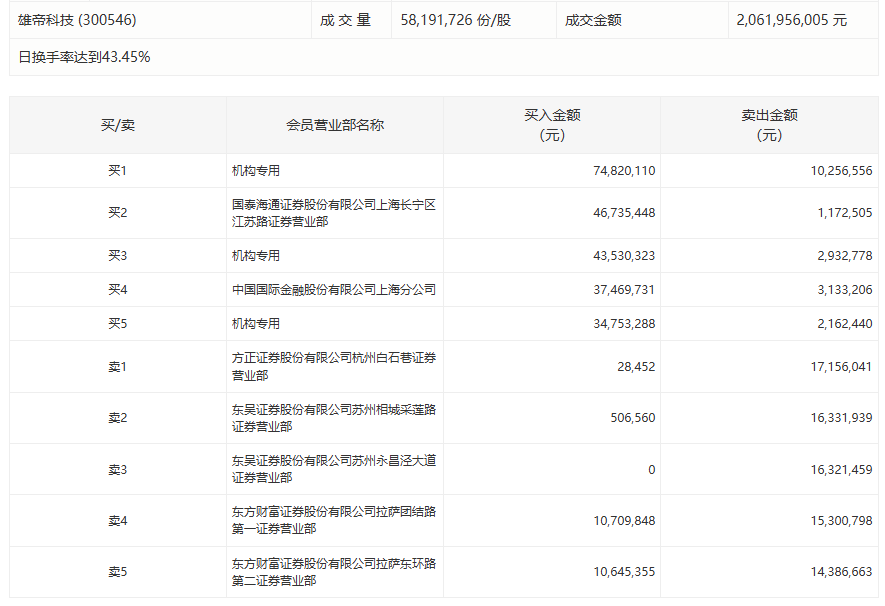
Task: Click buy amount 506,560
Action: click(x=633, y=418)
